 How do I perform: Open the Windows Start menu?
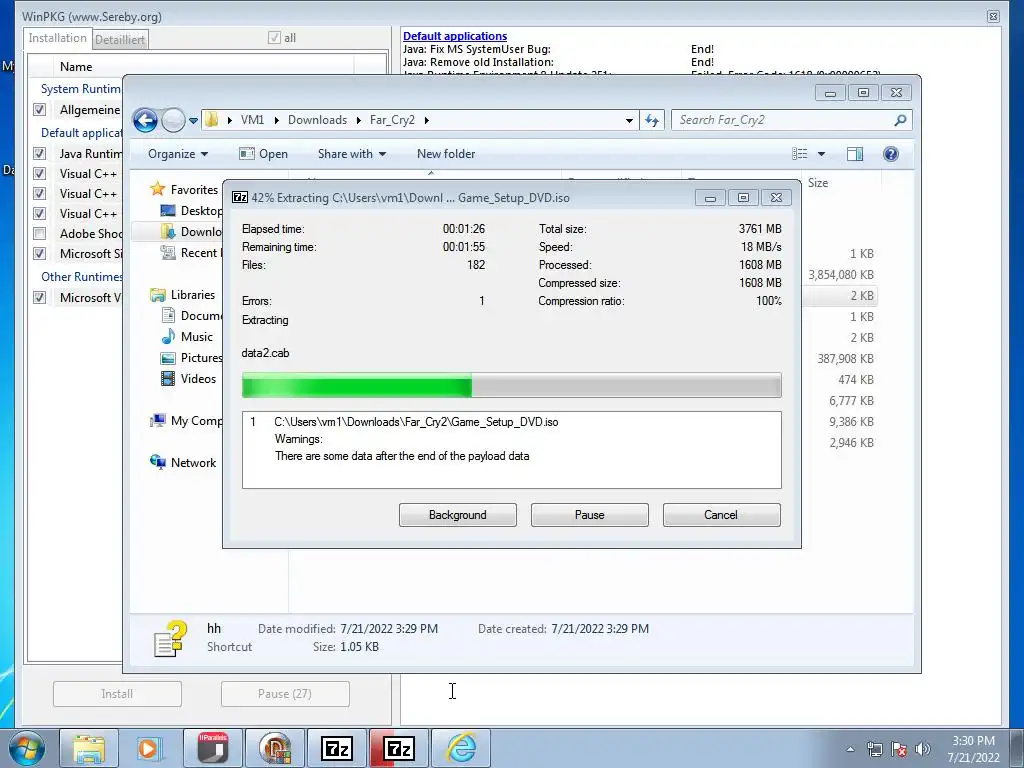pyautogui.click(x=26, y=748)
